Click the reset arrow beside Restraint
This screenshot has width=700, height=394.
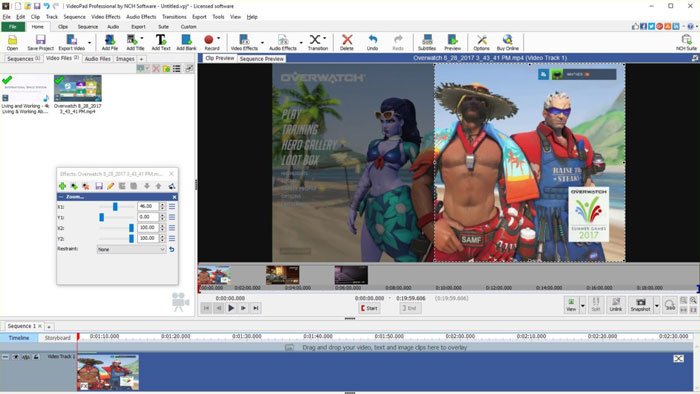172,249
